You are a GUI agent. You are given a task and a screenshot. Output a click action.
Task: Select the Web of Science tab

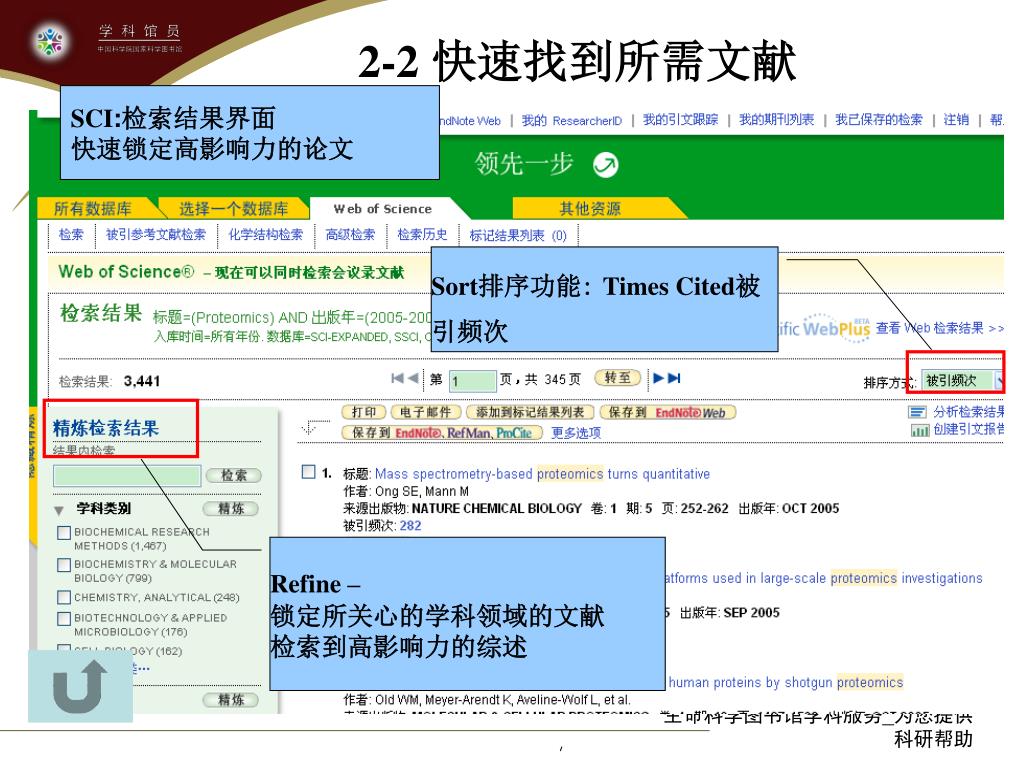[x=383, y=209]
